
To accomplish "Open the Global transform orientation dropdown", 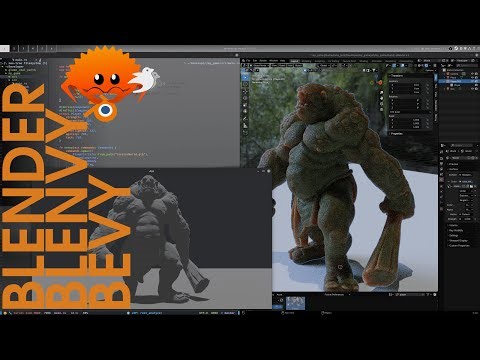I will click(x=324, y=66).
